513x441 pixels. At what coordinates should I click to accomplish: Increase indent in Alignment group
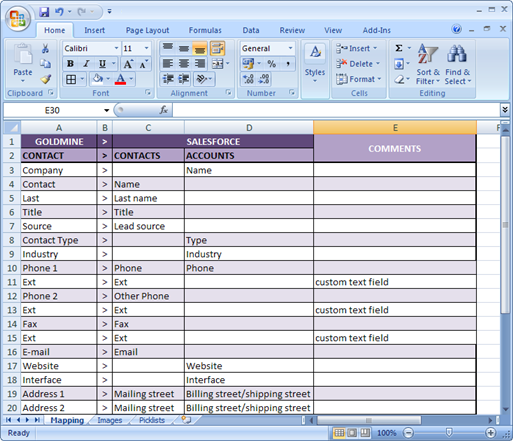tap(184, 79)
